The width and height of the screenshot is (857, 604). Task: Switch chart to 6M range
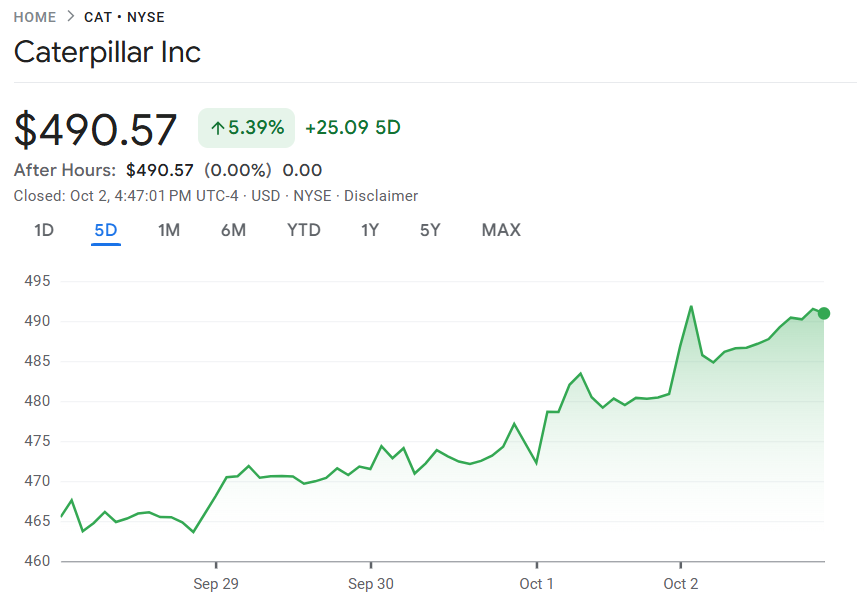233,230
